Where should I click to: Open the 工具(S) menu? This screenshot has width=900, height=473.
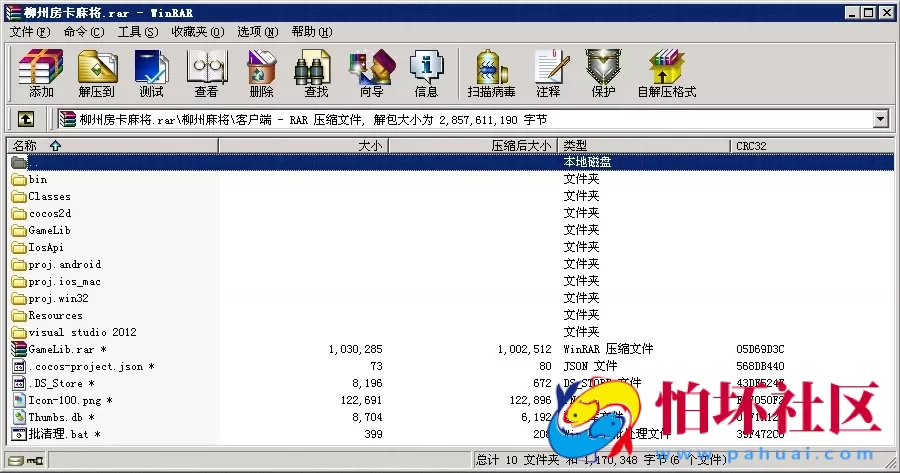(x=138, y=32)
